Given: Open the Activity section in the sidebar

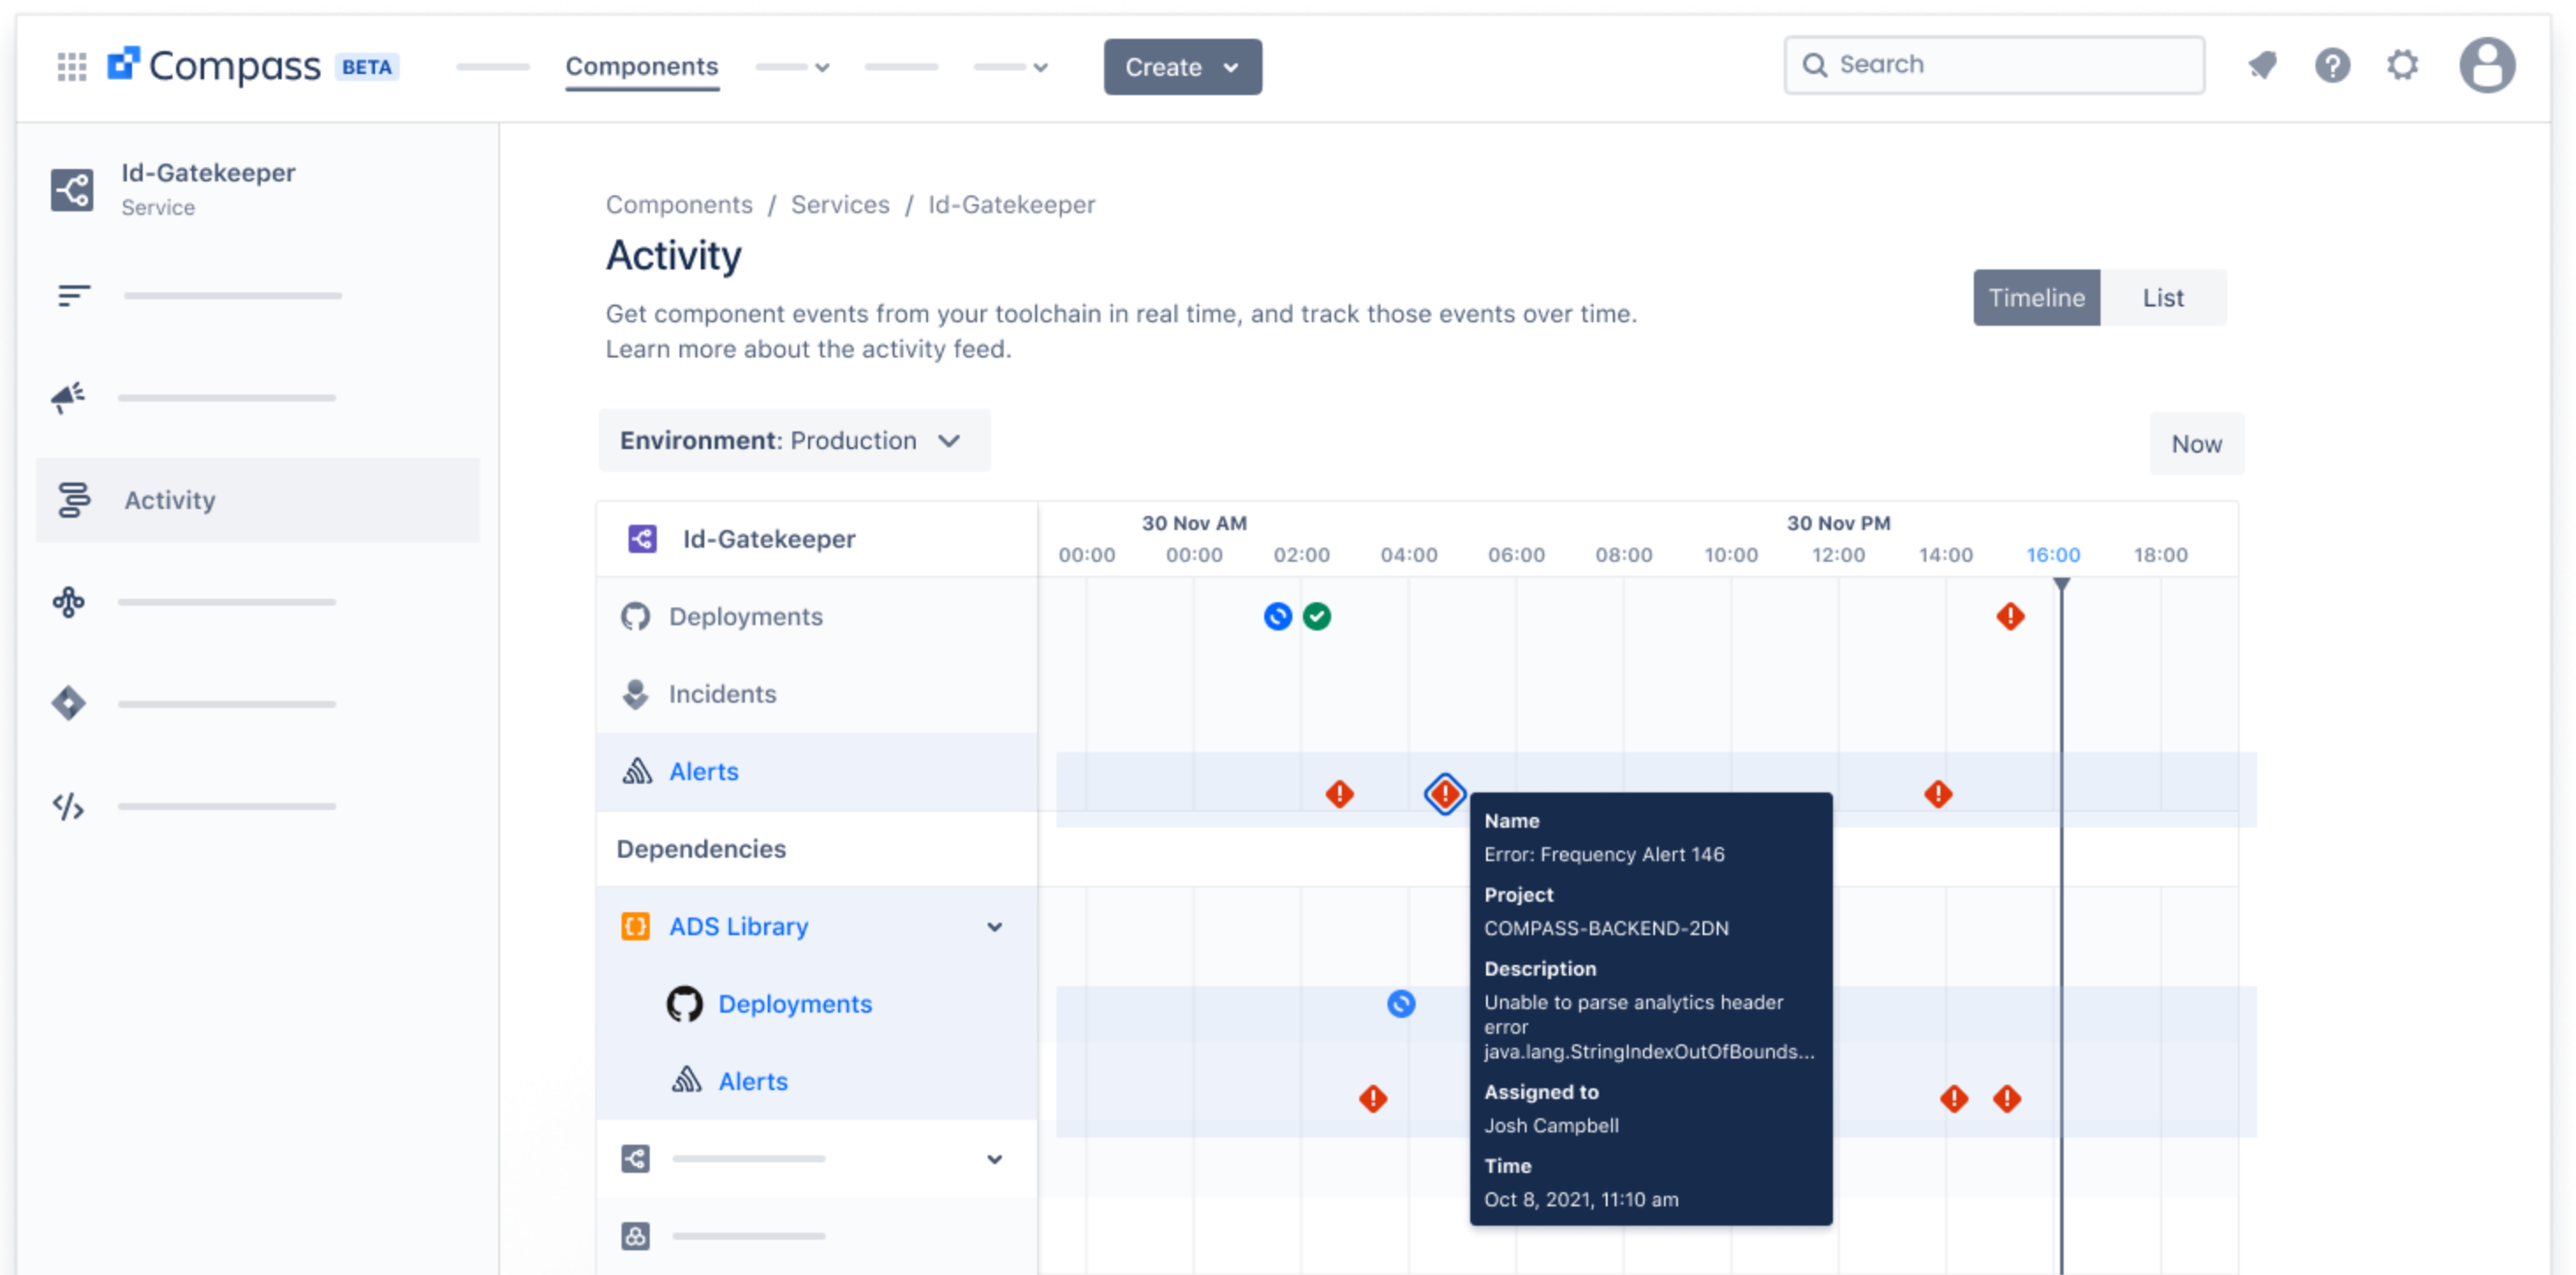Looking at the screenshot, I should click(x=168, y=500).
